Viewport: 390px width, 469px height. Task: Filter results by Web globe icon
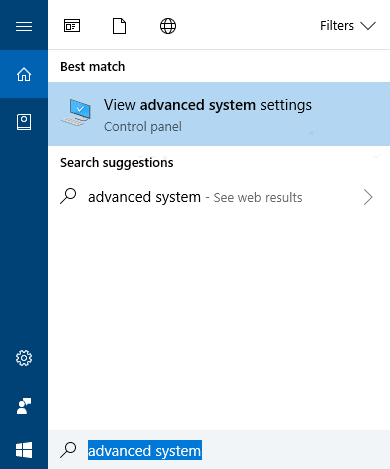tap(168, 26)
